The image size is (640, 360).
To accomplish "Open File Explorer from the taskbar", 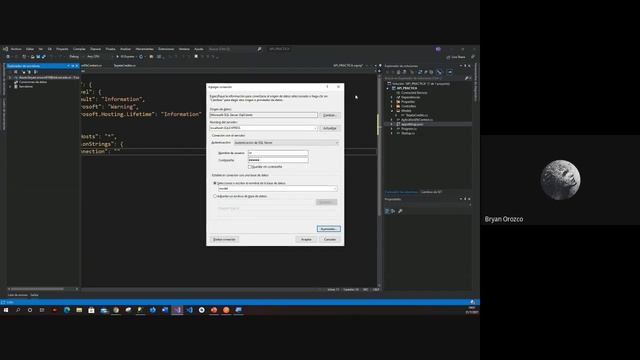I will click(x=79, y=310).
